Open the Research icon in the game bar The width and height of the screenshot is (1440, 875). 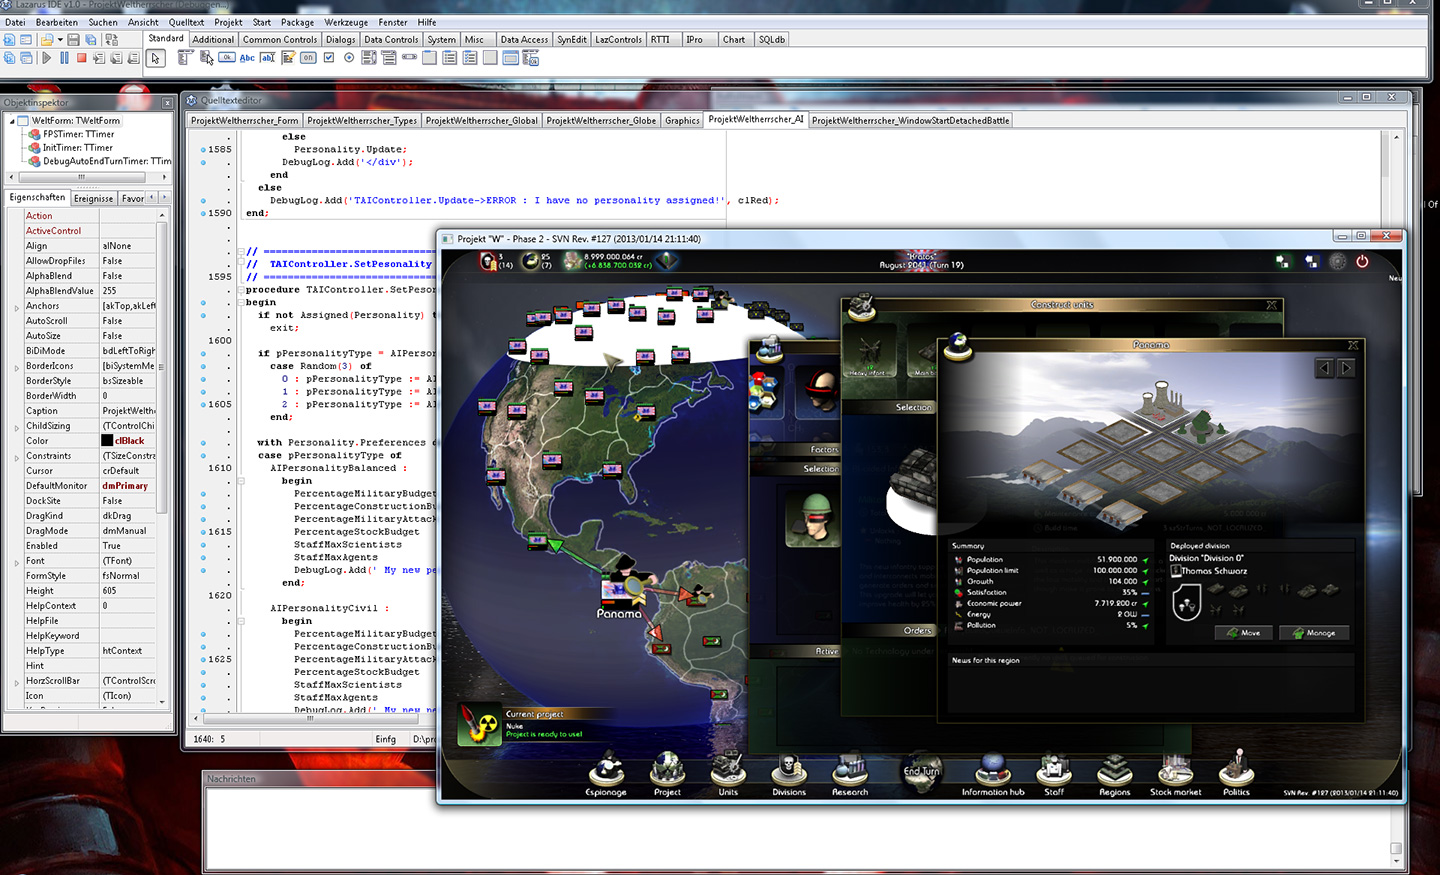tap(850, 772)
